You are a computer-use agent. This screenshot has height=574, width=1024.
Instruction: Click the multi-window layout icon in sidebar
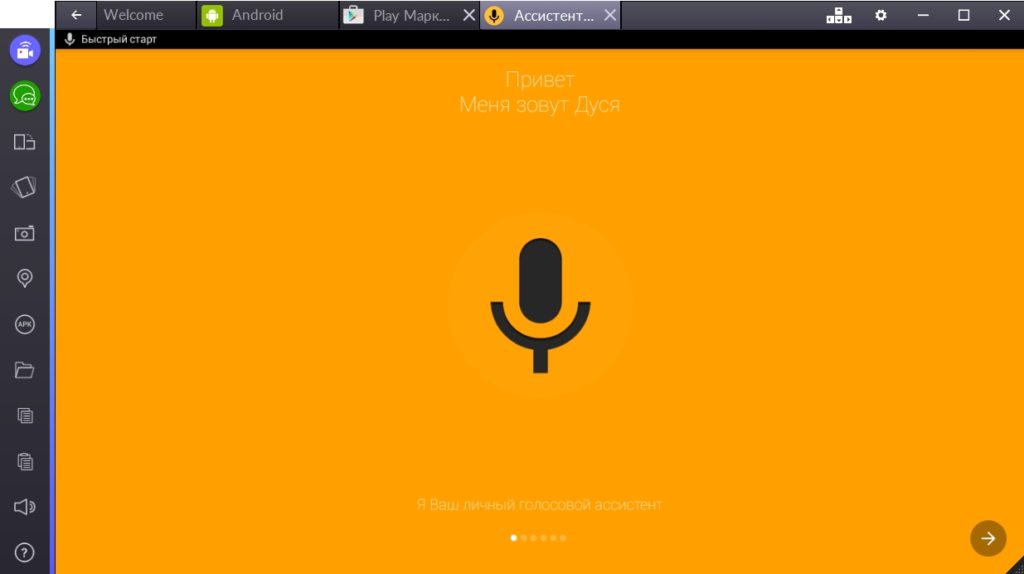point(25,142)
